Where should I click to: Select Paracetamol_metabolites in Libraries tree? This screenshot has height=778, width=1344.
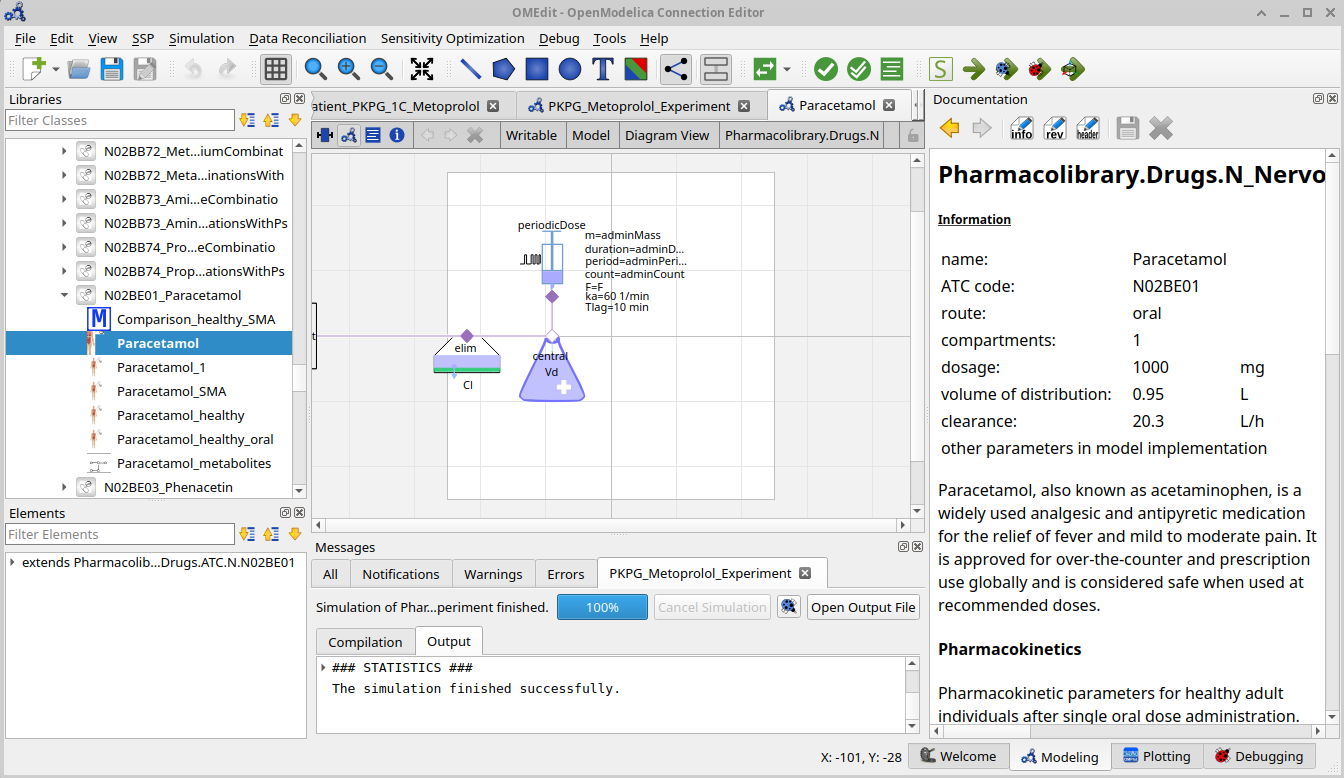(194, 463)
